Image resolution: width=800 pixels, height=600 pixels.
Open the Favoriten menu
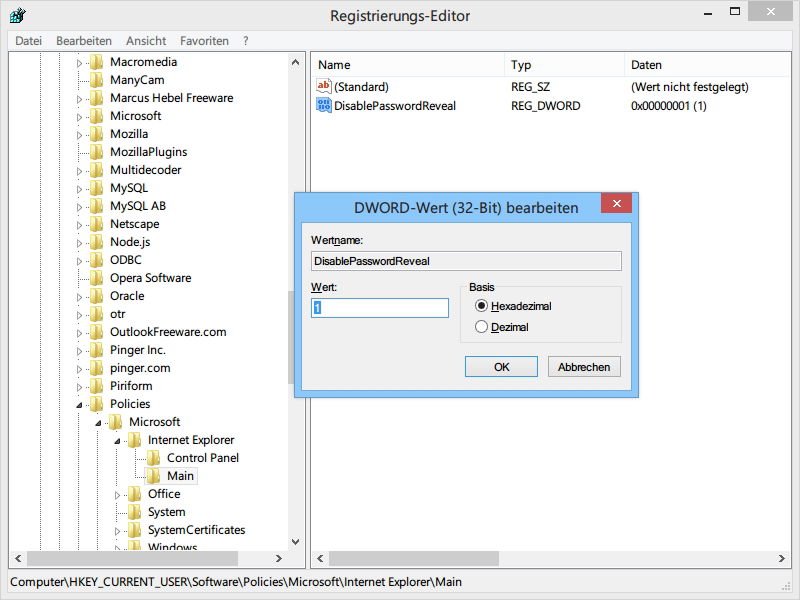pos(204,41)
